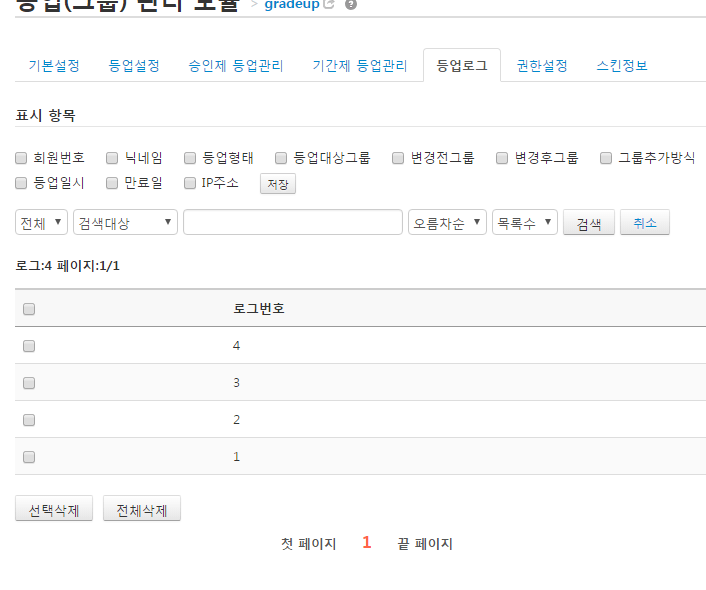This screenshot has height=590, width=706.
Task: Click the help question mark icon
Action: click(x=350, y=5)
